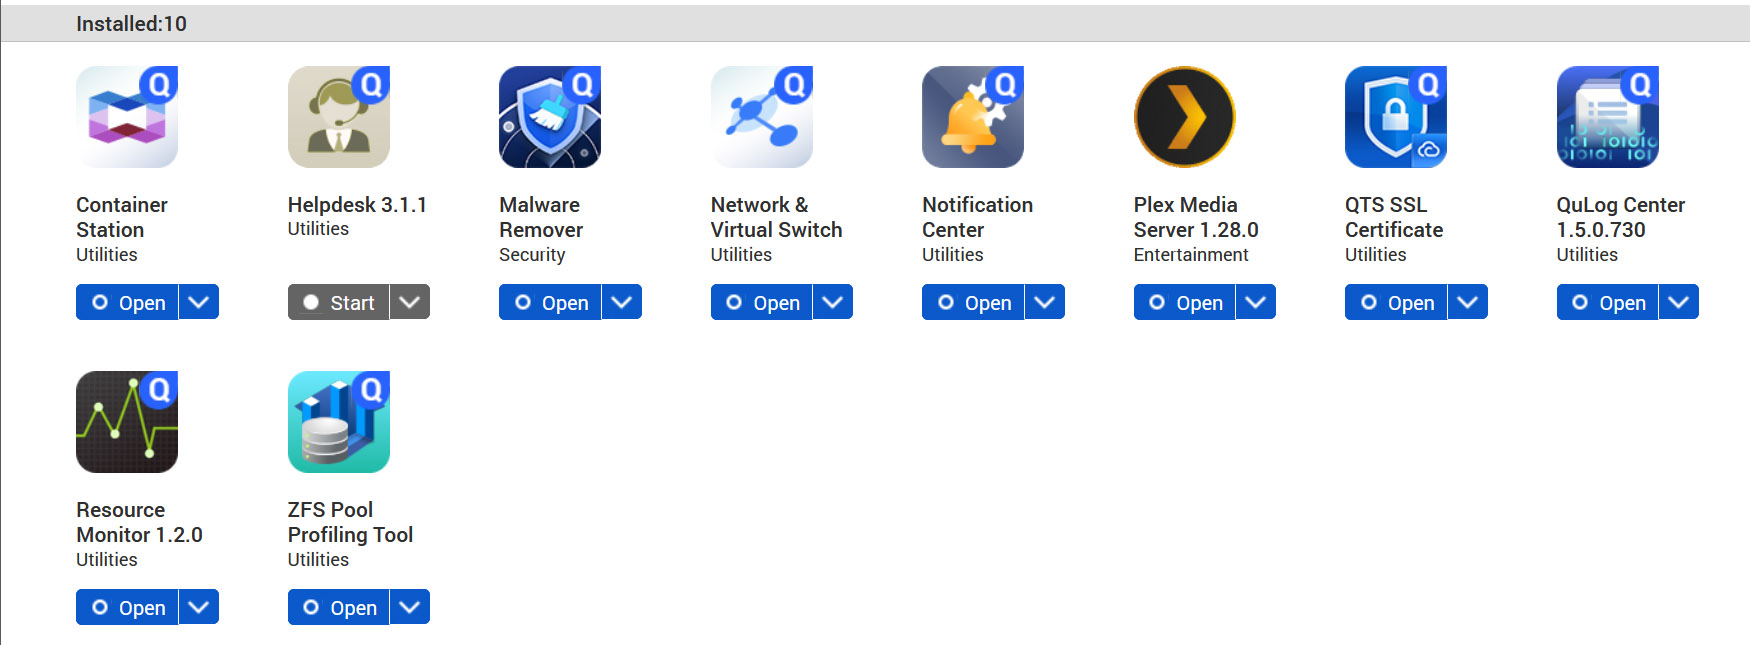This screenshot has height=645, width=1750.
Task: Click the Entertainment category under Plex
Action: (x=1191, y=255)
